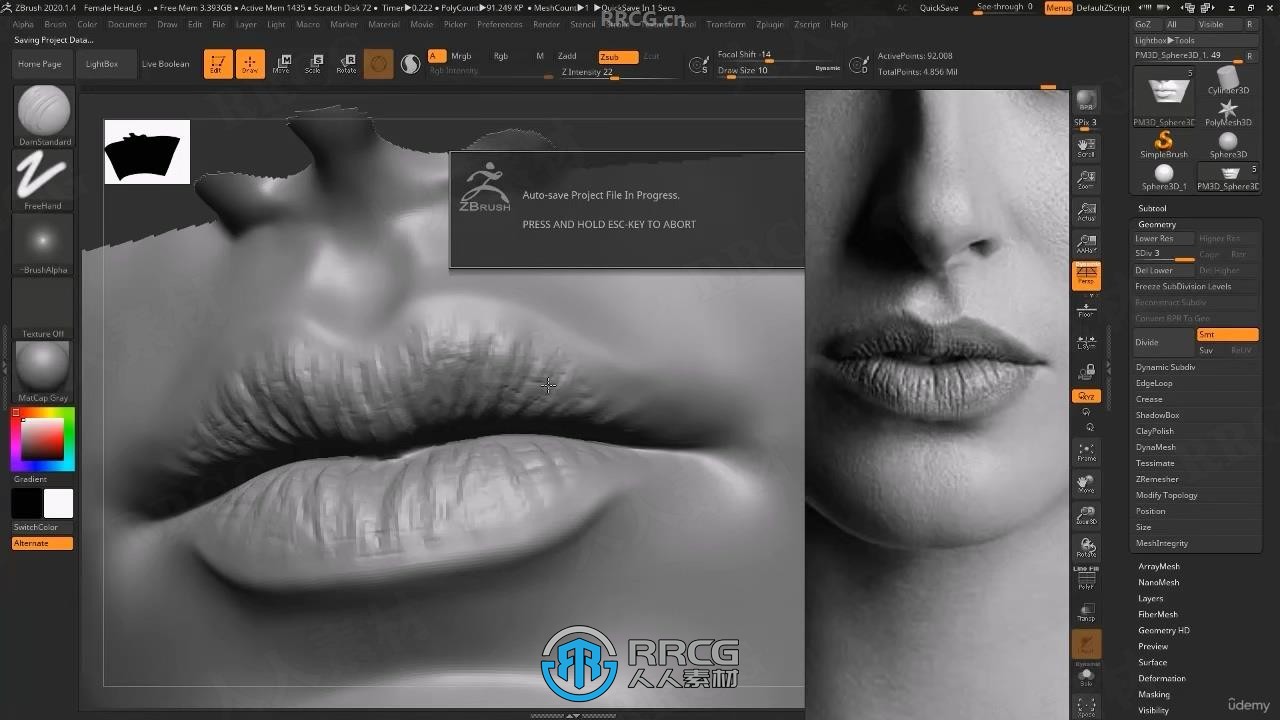Open the FreeHand stroke picker
Screen dimensions: 1280x720
click(x=44, y=180)
